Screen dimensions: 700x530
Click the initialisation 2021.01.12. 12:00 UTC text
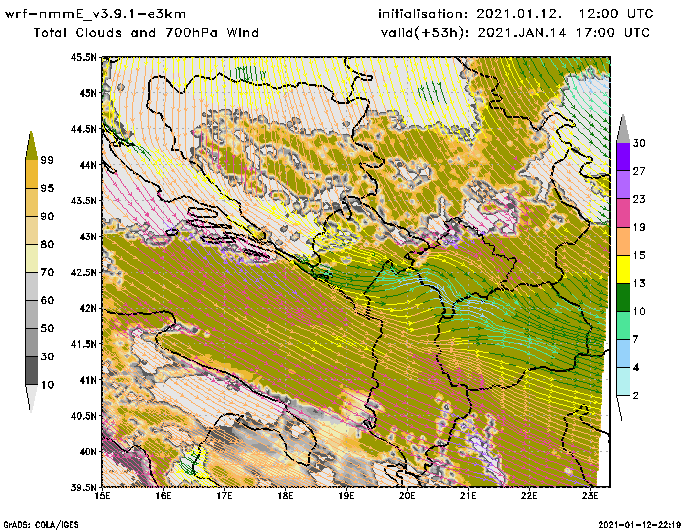coord(516,14)
